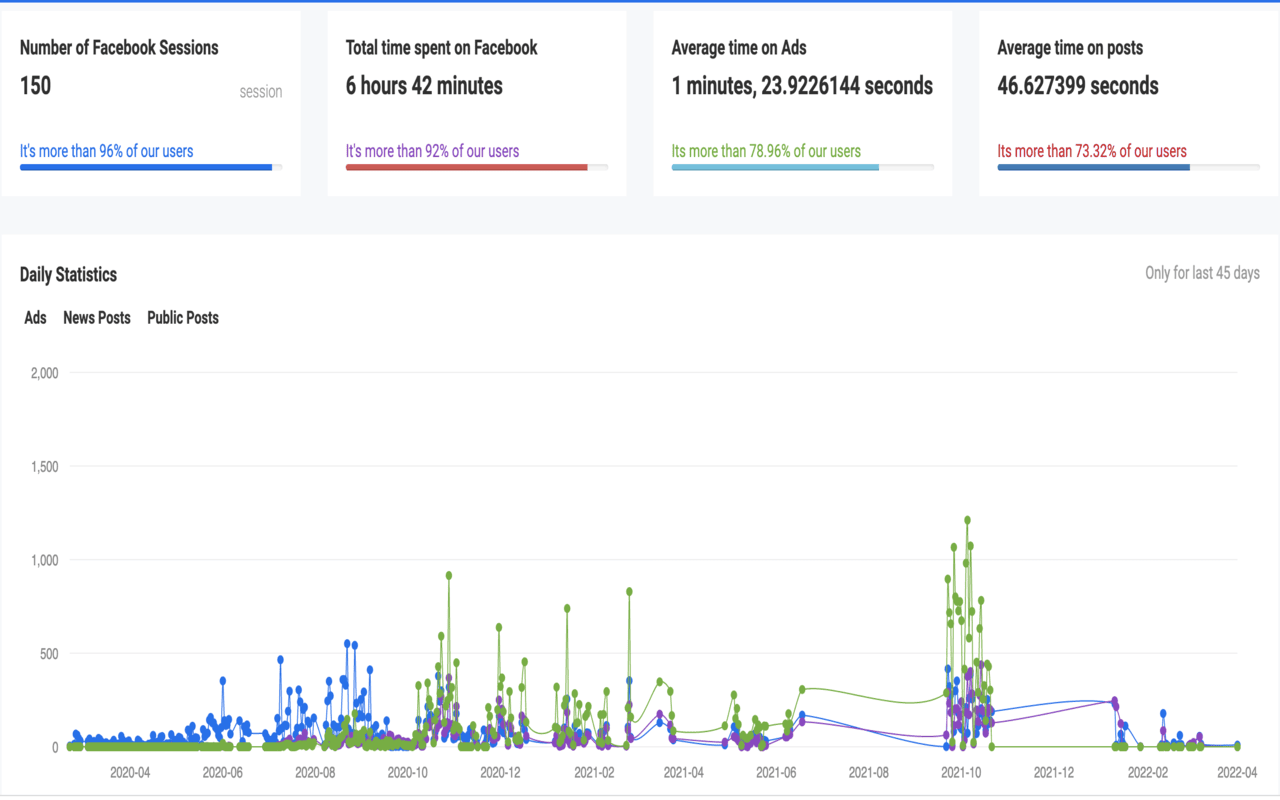Image resolution: width=1280 pixels, height=800 pixels.
Task: Click "It's more than 92% of our users" text
Action: click(432, 151)
